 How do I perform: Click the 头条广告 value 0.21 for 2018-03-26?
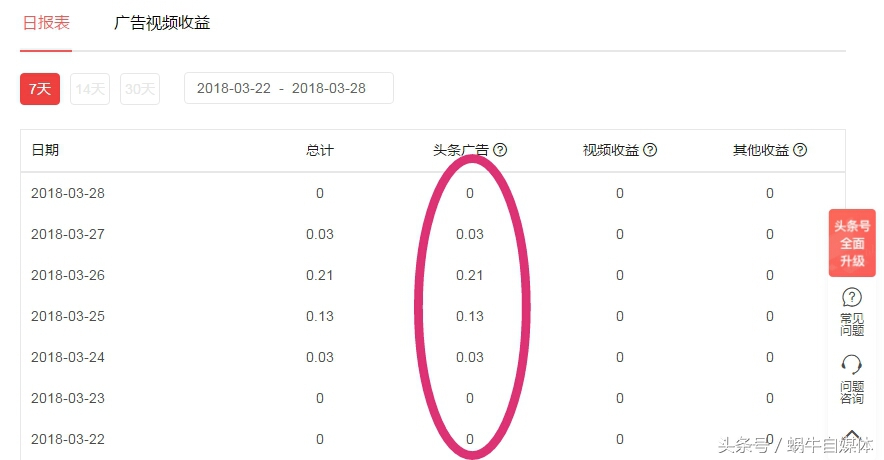point(470,275)
